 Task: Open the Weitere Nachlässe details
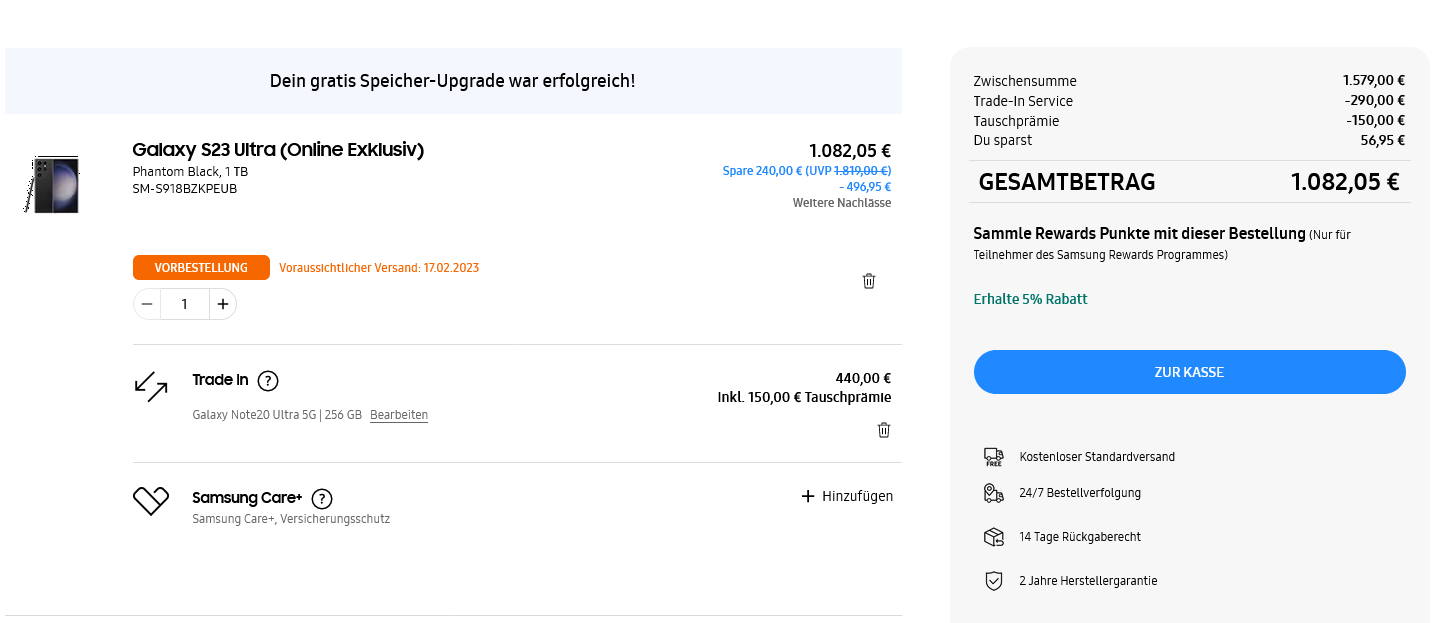point(841,203)
